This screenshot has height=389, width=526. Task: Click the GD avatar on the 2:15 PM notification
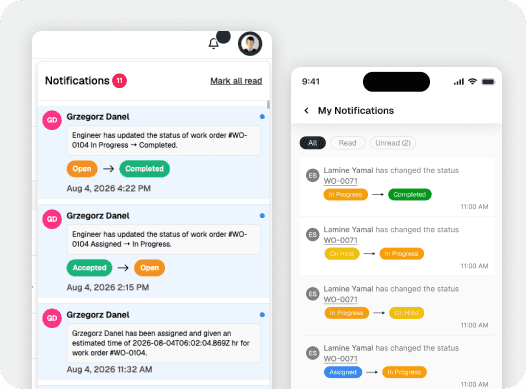point(52,219)
